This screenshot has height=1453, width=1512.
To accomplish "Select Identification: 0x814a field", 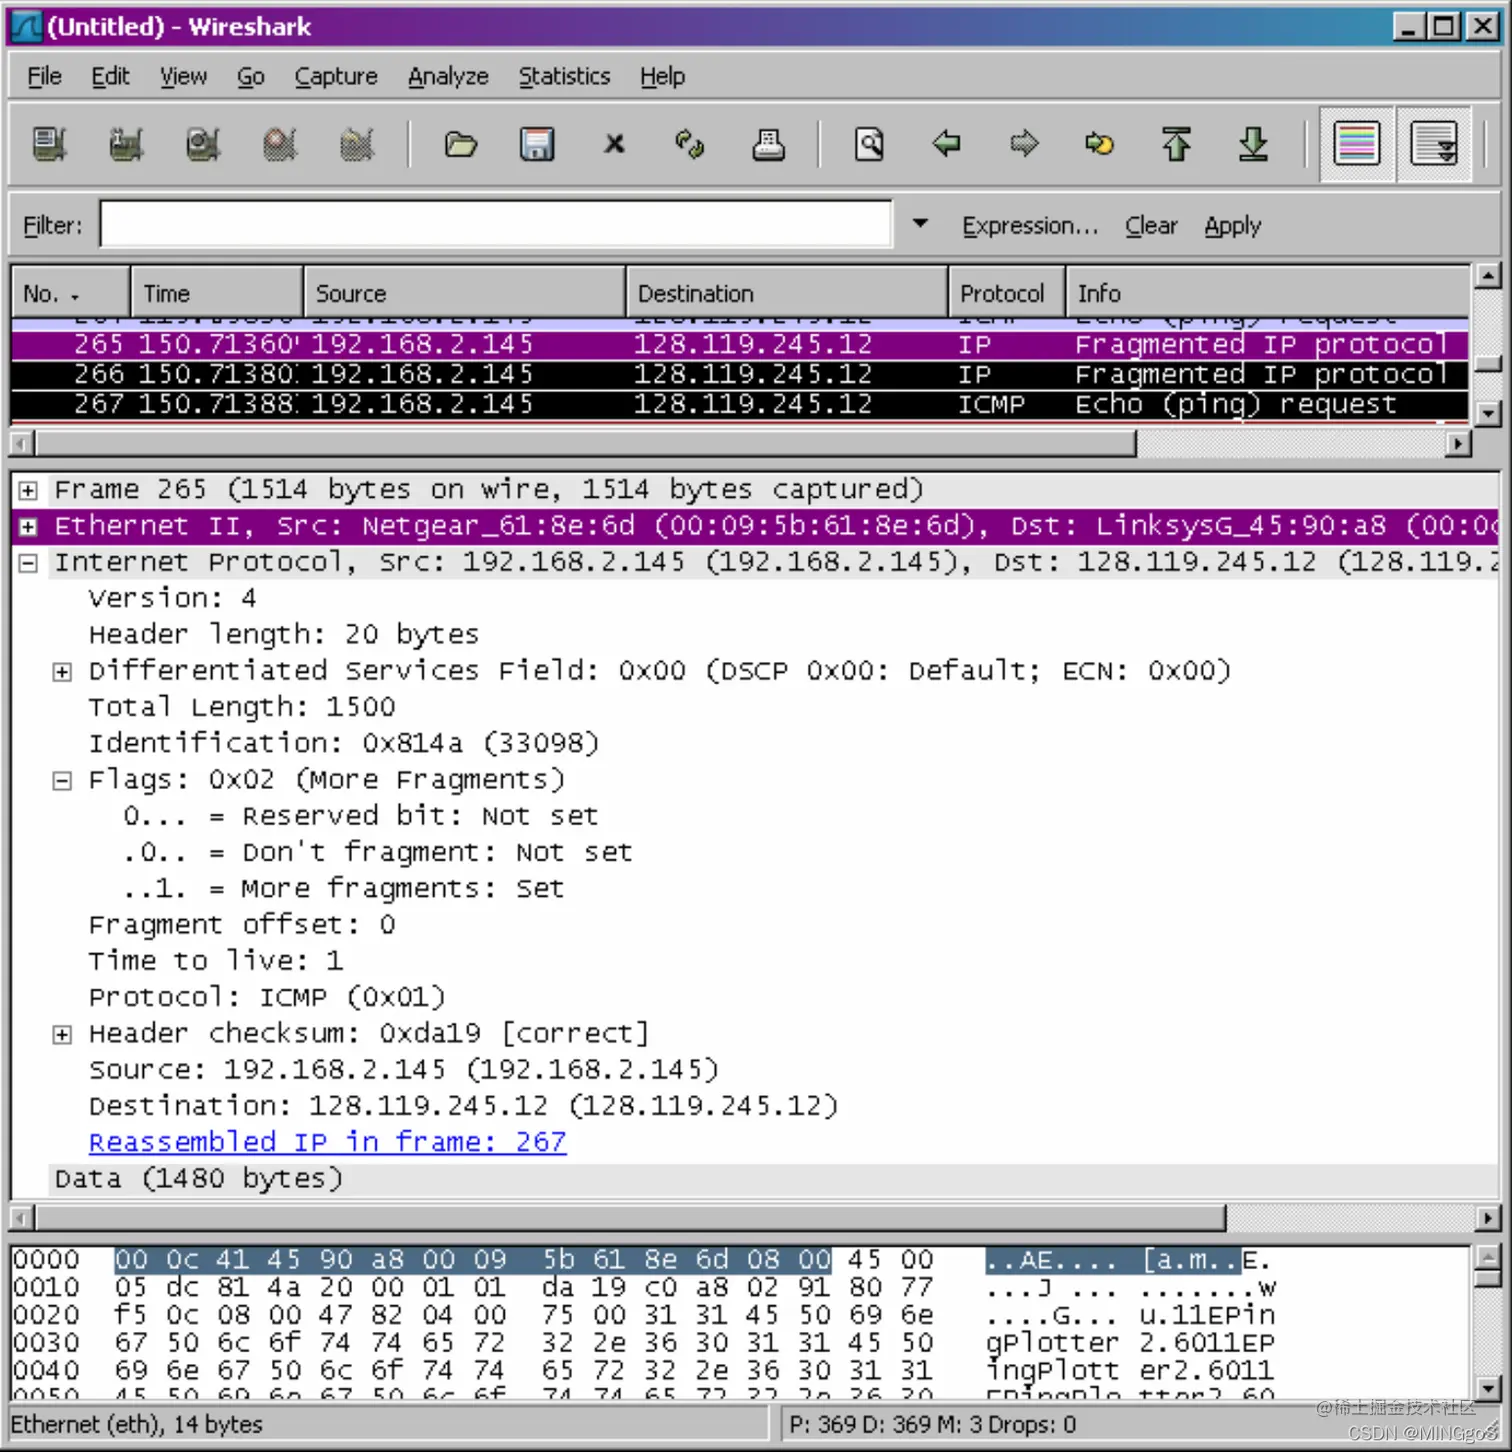I will point(344,743).
